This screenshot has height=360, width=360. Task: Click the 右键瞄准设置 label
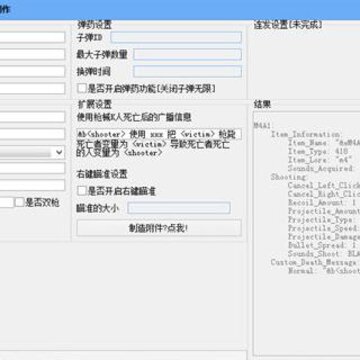point(102,174)
